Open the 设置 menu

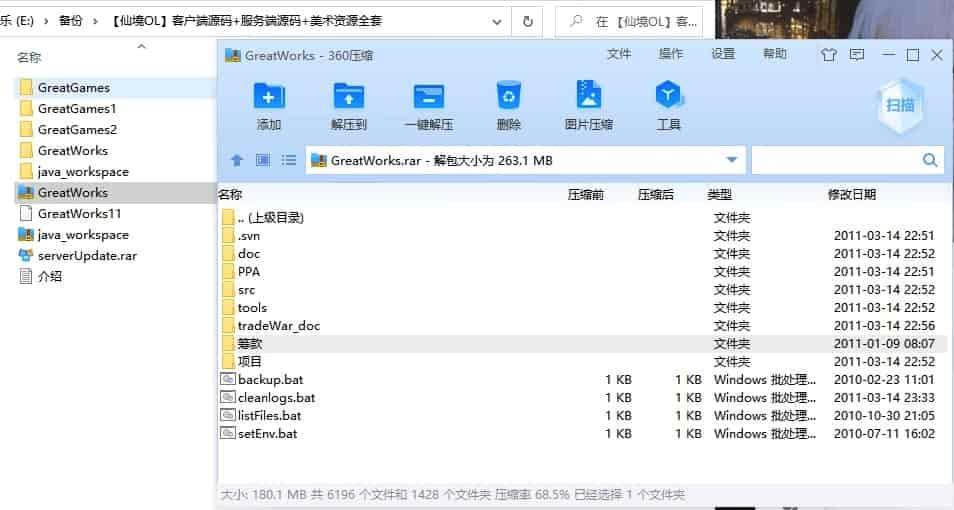coord(723,54)
